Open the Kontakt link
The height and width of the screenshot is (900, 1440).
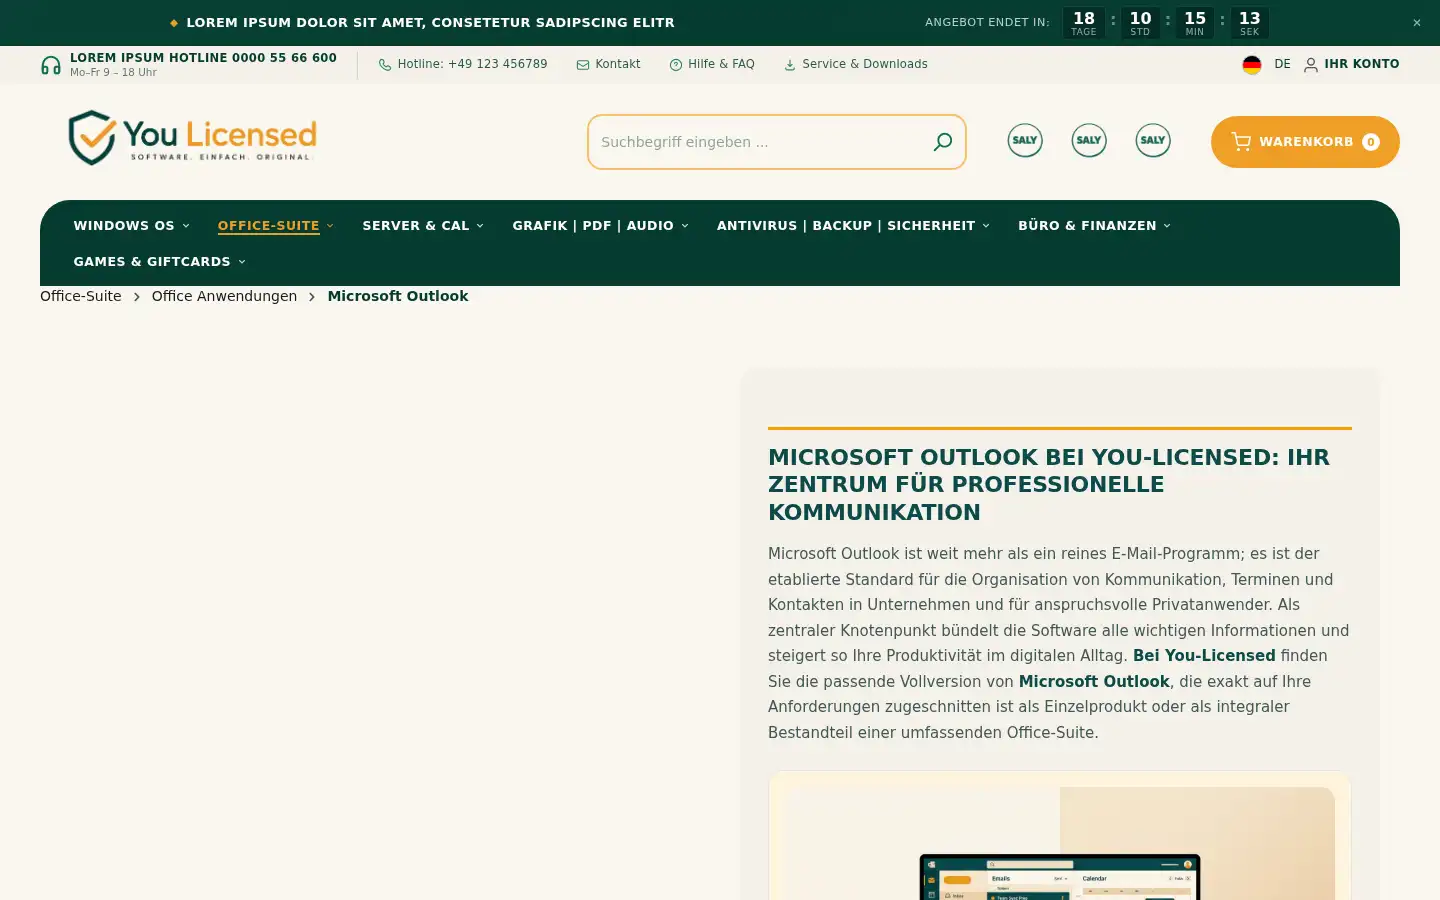tap(608, 64)
